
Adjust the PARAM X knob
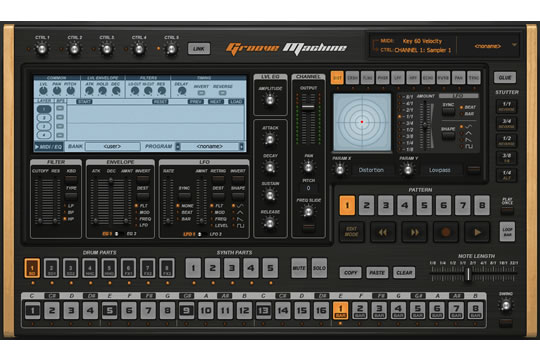point(340,169)
